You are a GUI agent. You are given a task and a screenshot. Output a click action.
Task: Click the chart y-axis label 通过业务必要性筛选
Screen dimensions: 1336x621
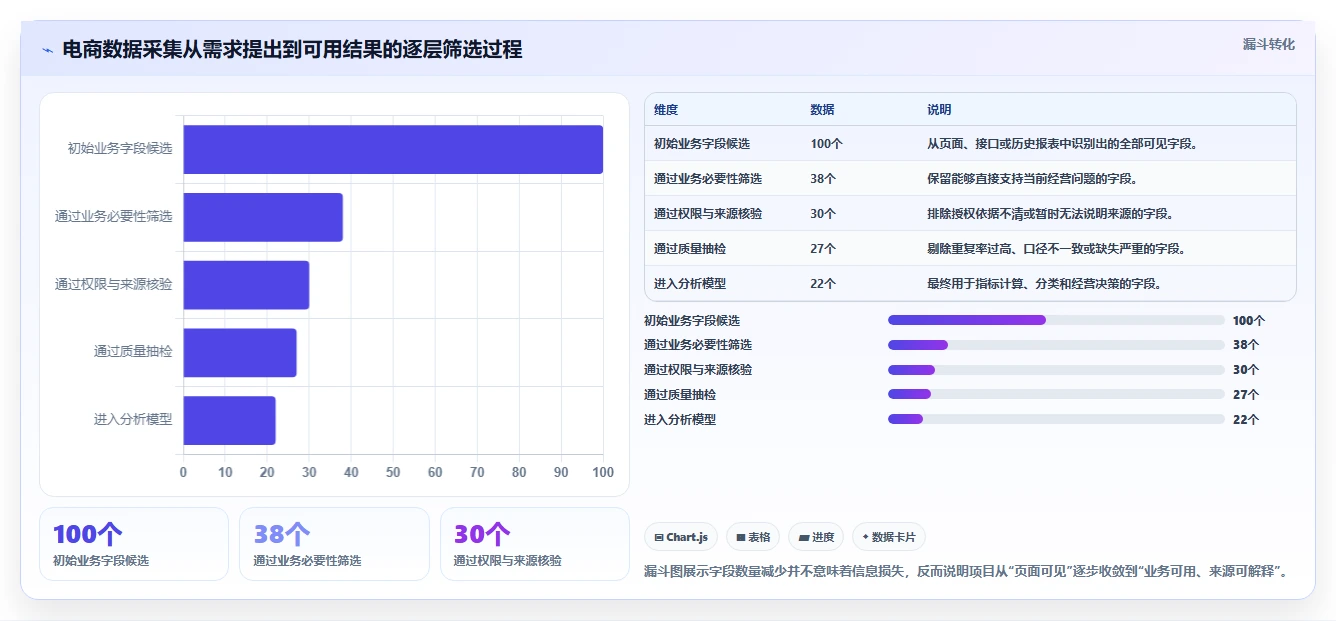point(114,217)
